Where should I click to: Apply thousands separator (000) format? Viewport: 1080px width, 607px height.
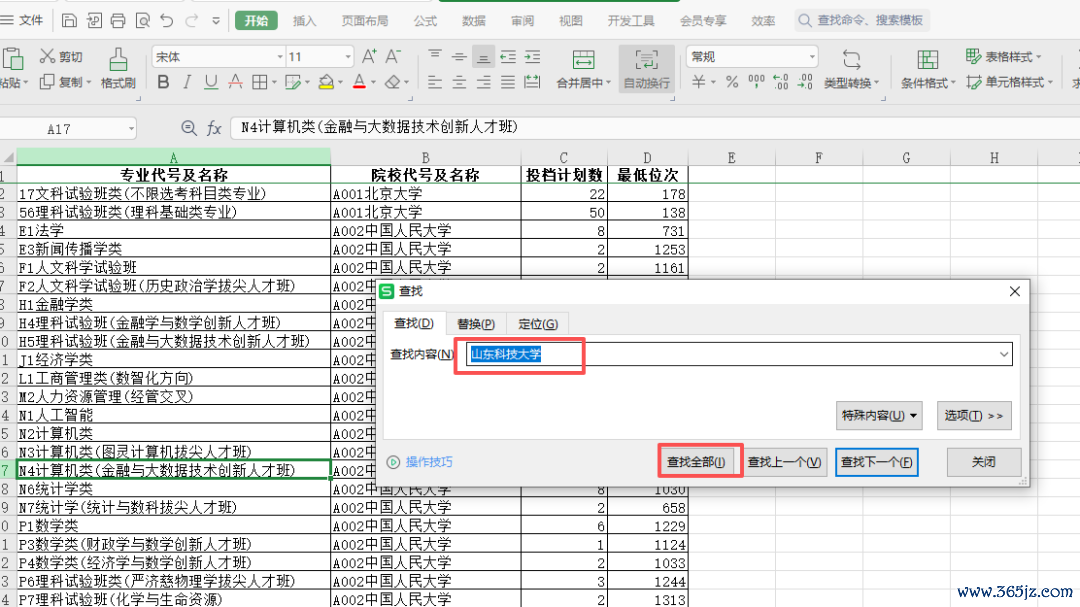pos(756,83)
